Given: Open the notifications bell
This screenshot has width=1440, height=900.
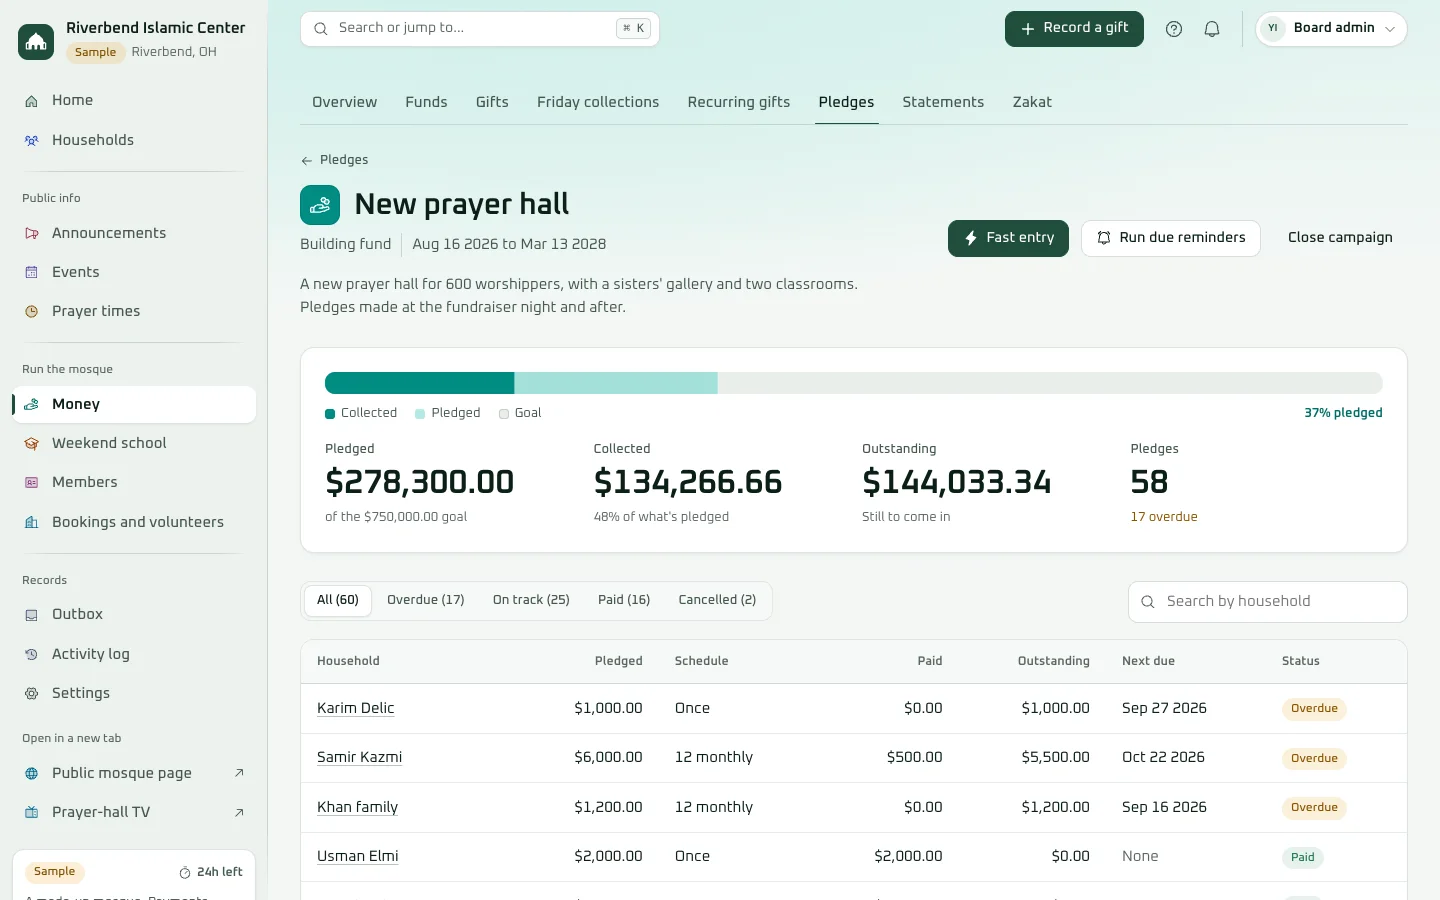Looking at the screenshot, I should (x=1212, y=29).
